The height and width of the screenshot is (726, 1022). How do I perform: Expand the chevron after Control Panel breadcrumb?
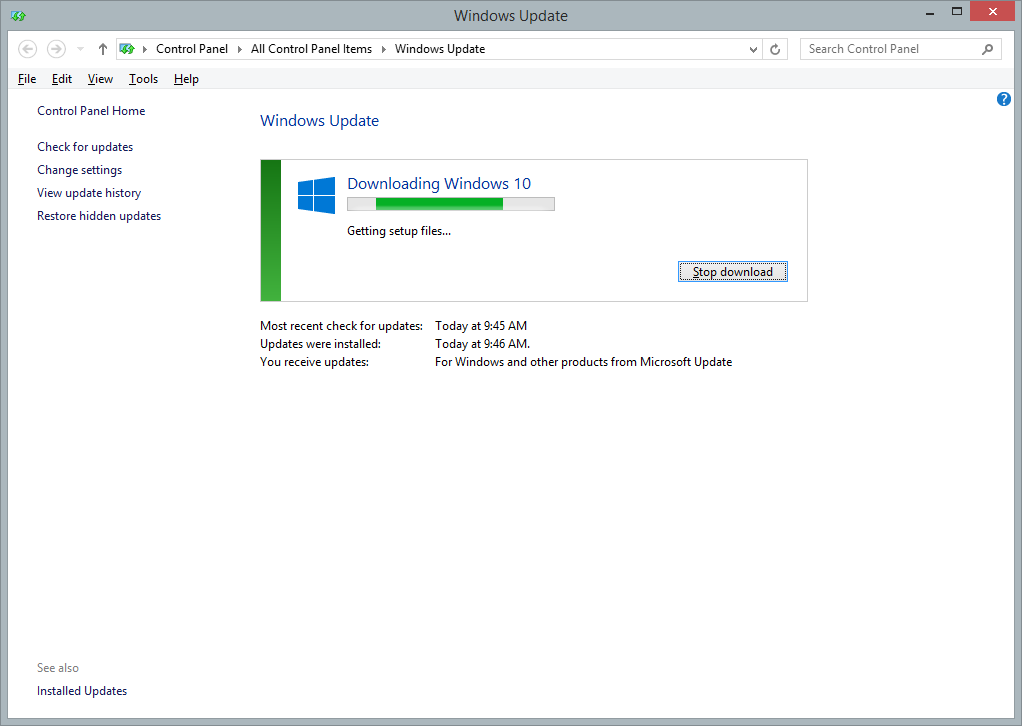[239, 49]
